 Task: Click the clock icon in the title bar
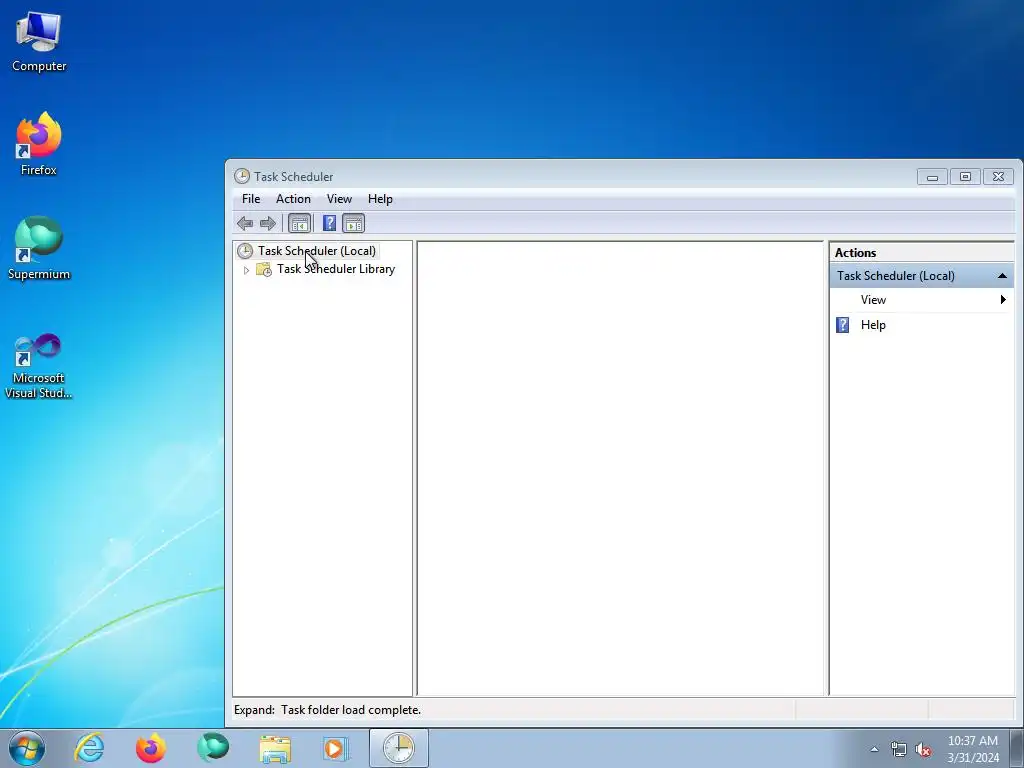coord(242,176)
